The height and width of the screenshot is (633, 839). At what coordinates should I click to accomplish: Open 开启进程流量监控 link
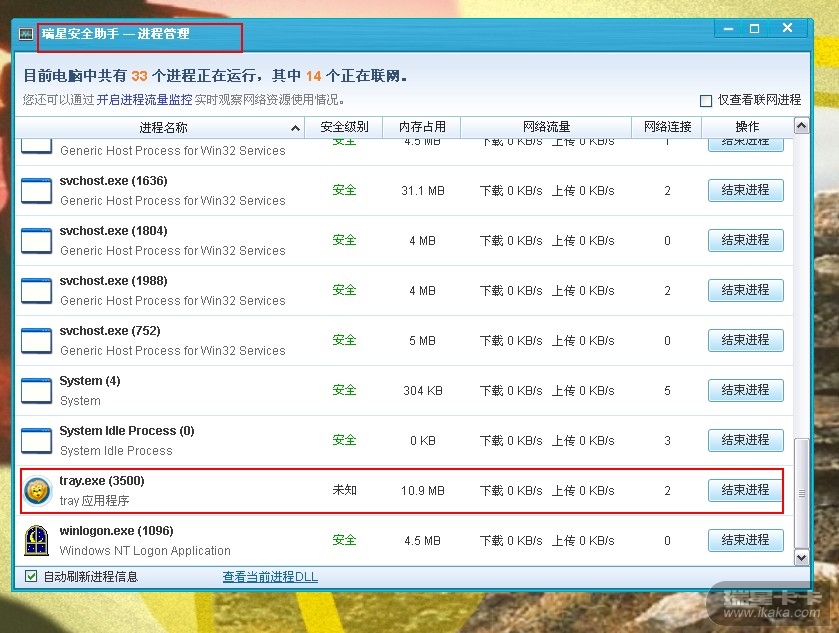click(144, 100)
